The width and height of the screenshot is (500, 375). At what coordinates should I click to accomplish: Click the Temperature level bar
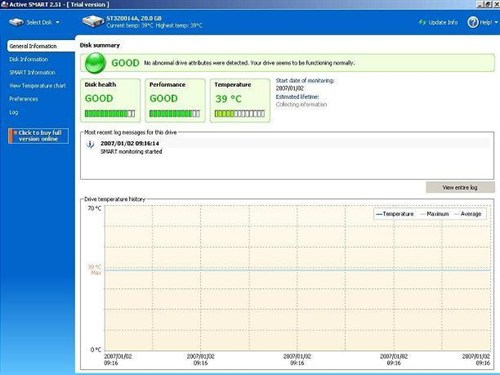[x=239, y=114]
